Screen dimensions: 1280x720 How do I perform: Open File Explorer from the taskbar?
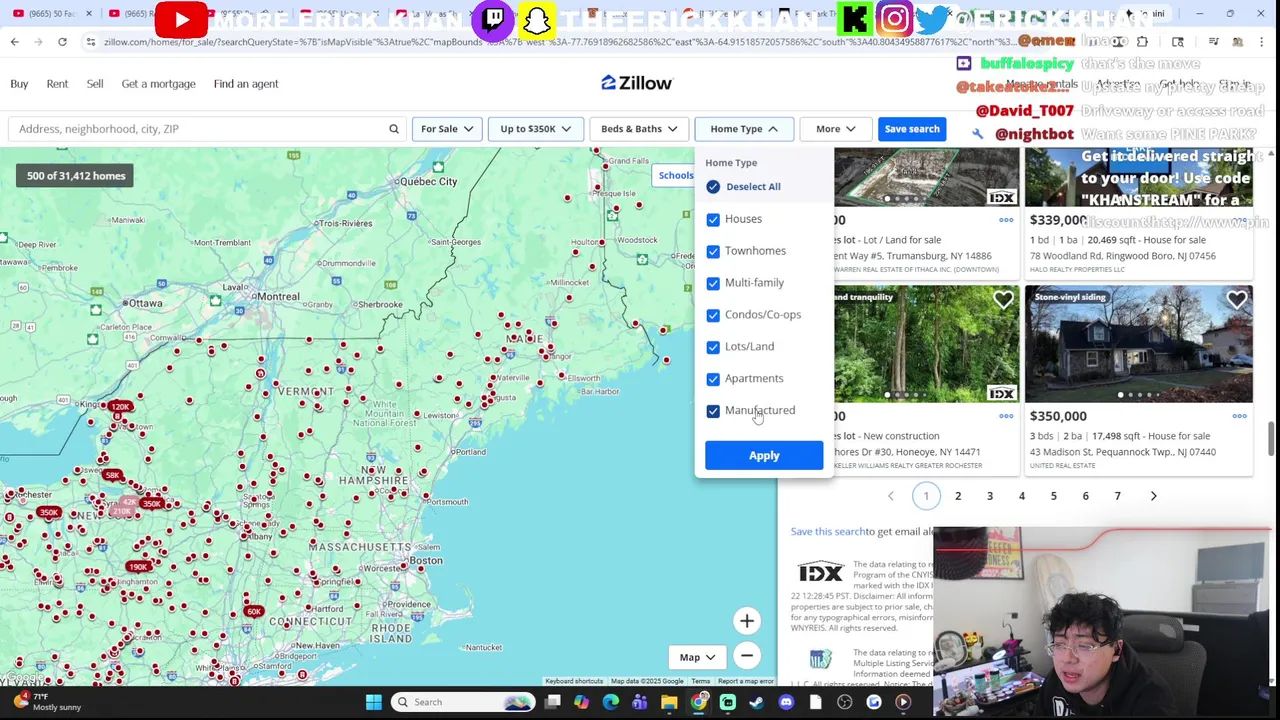669,702
